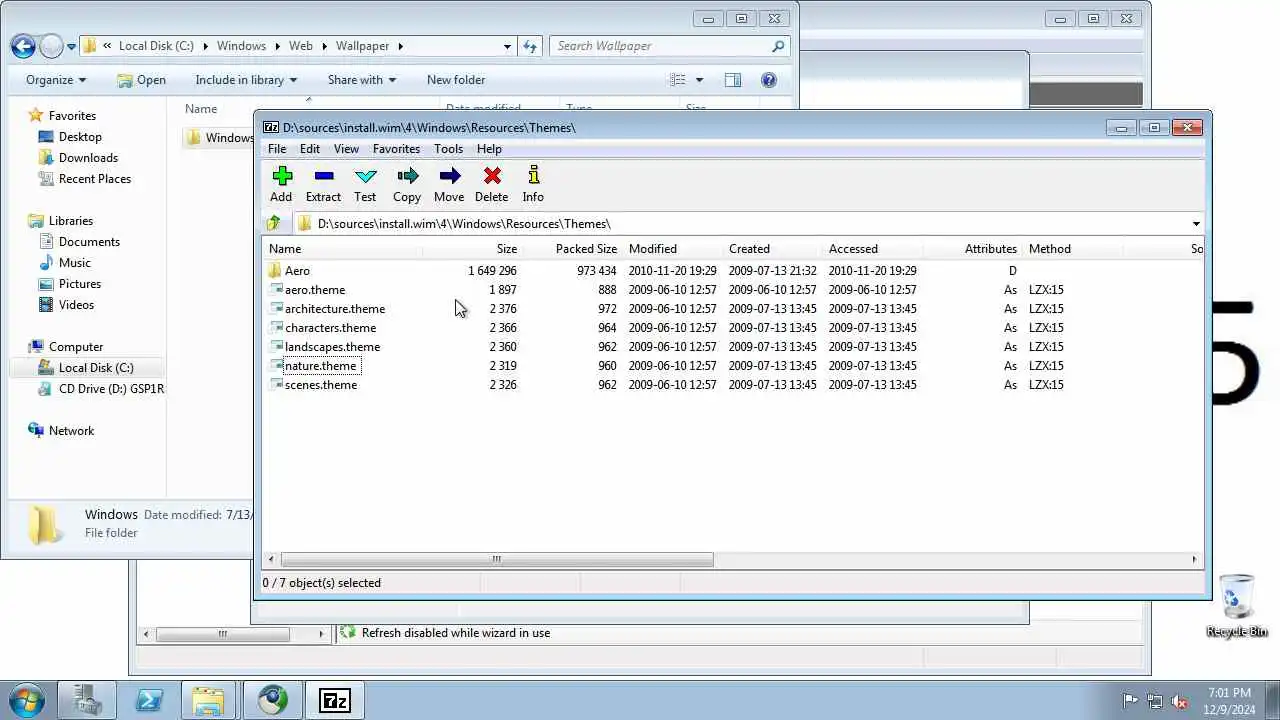The height and width of the screenshot is (720, 1280).
Task: Open the 7-Zip Edit menu
Action: point(310,149)
